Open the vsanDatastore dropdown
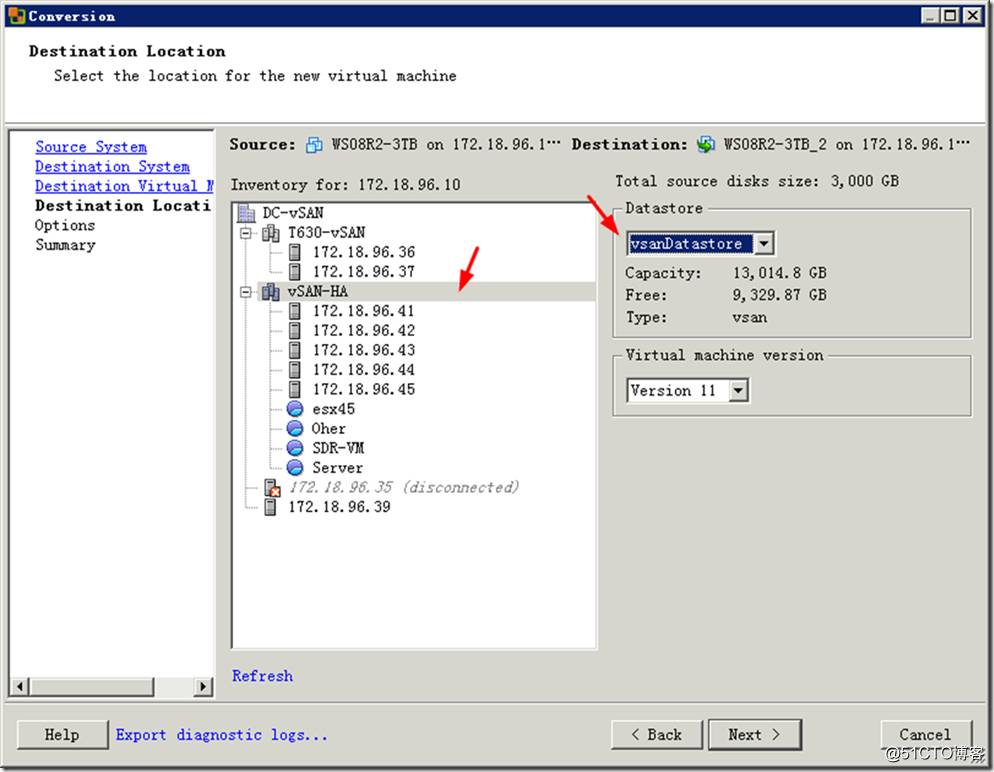The image size is (994, 772). click(x=763, y=244)
